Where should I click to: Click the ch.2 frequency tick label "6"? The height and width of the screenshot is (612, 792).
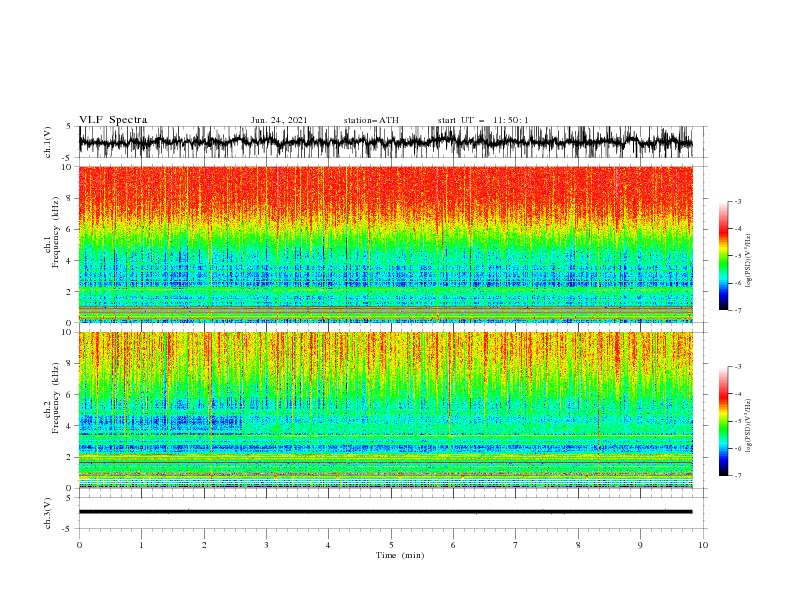click(x=70, y=395)
